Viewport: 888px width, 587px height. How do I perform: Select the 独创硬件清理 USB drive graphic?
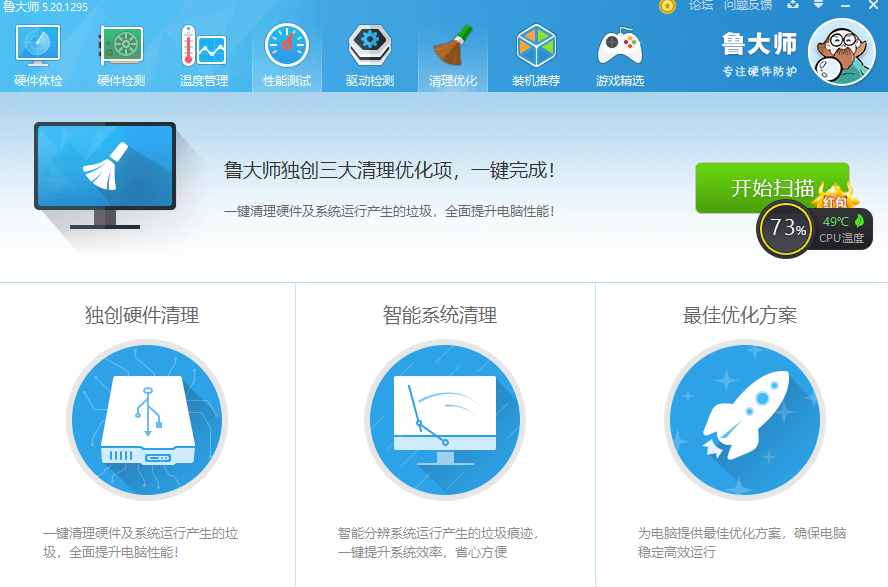[x=147, y=421]
